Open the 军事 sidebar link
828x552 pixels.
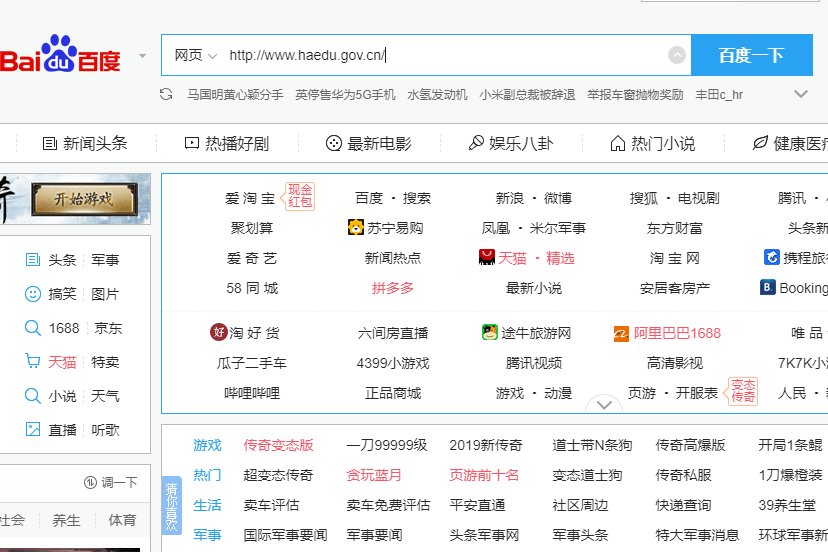click(105, 260)
